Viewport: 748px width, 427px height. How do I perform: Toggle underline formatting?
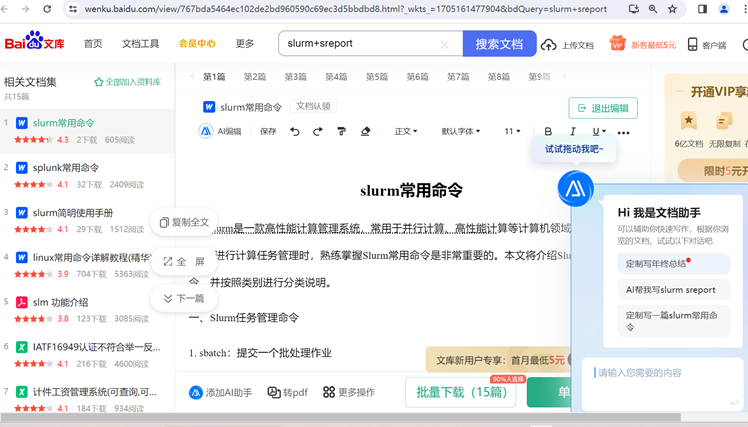(597, 131)
